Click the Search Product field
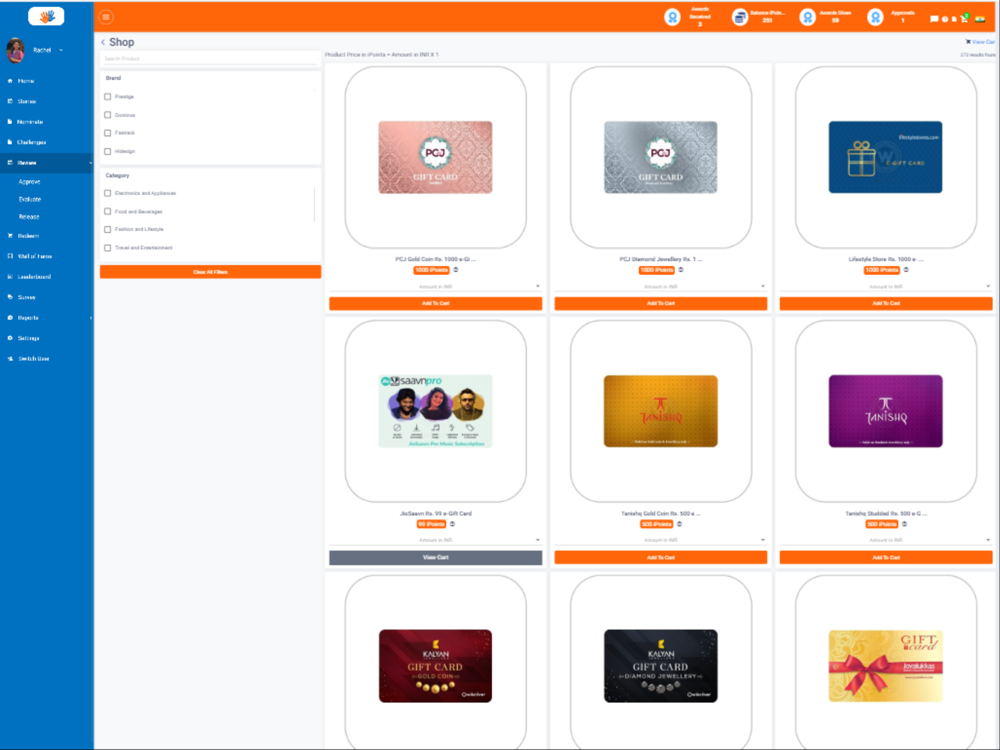The image size is (1000, 750). point(210,59)
